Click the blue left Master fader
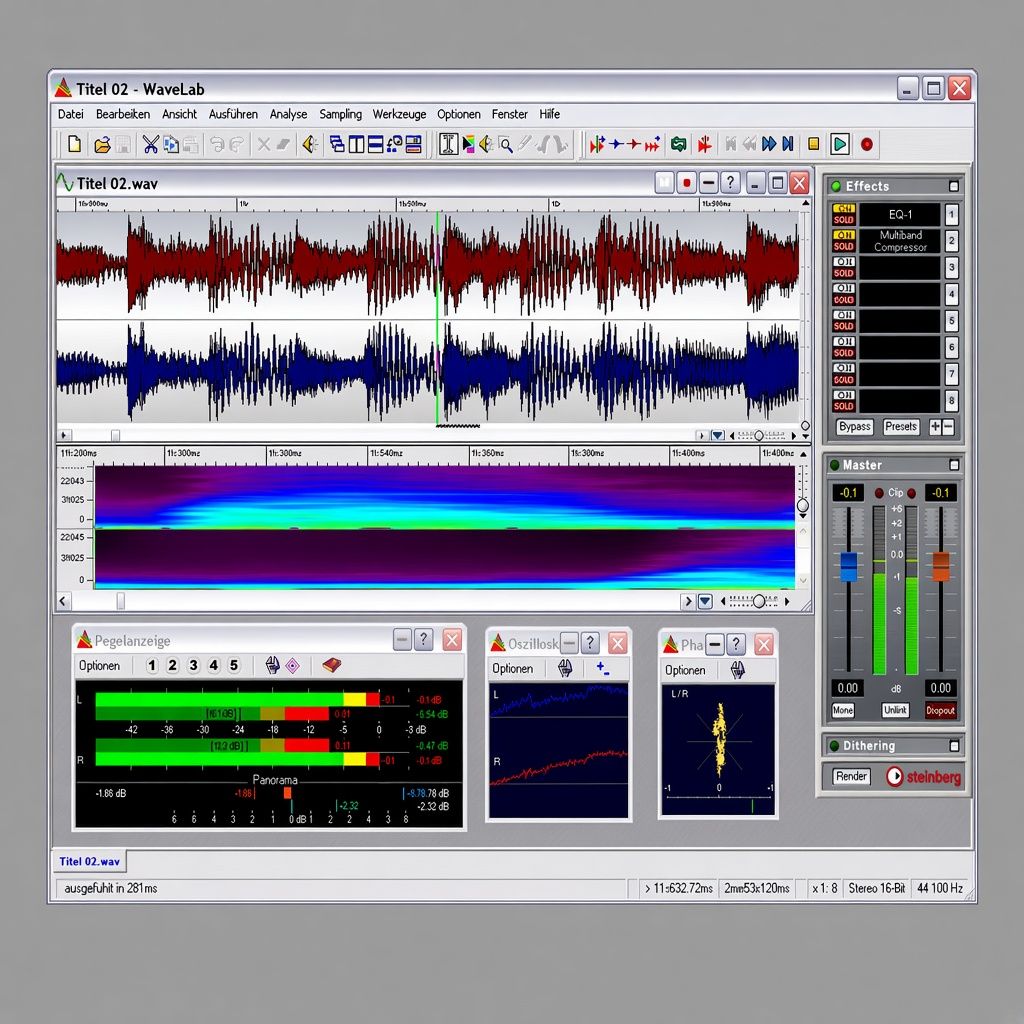Screen dimensions: 1024x1024 coord(848,567)
